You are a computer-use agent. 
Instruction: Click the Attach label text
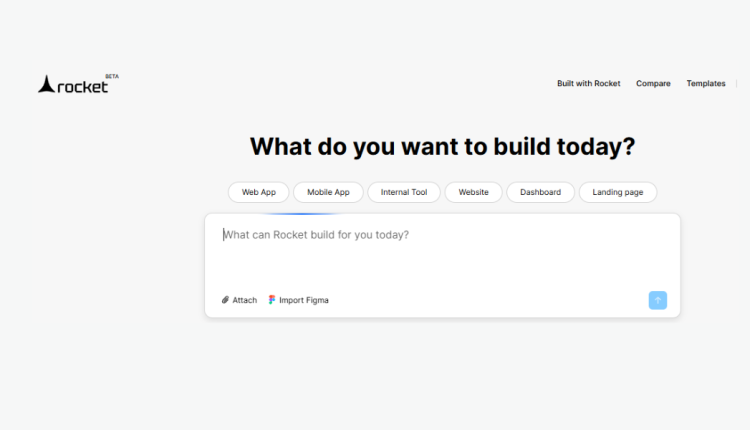coord(245,300)
